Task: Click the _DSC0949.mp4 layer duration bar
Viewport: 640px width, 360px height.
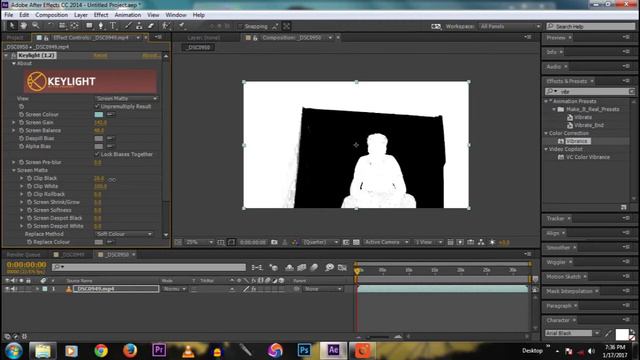Action: tap(442, 289)
